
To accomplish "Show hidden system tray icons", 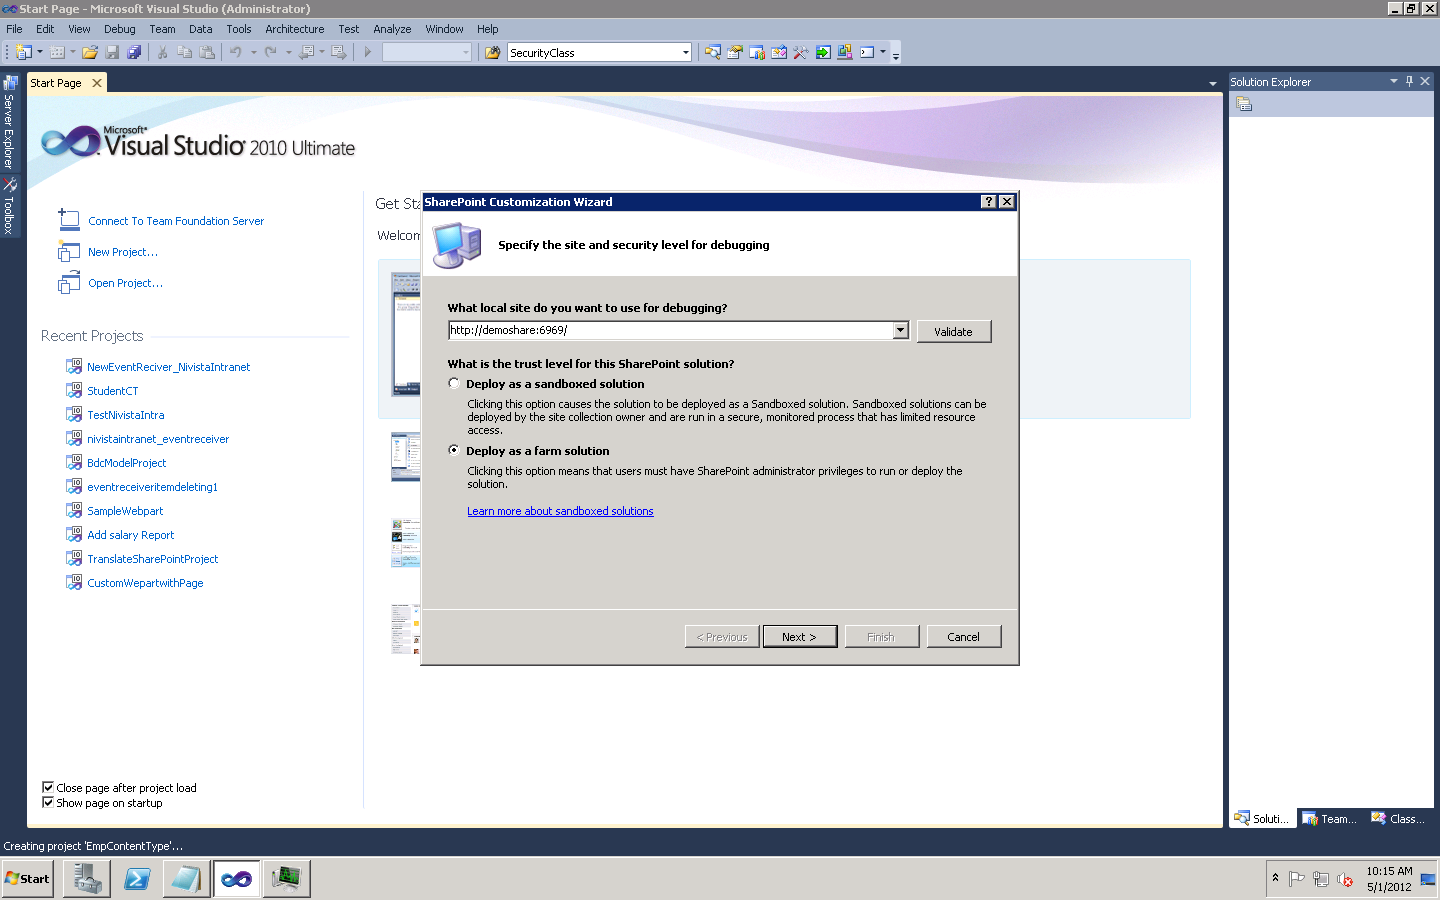I will coord(1275,878).
